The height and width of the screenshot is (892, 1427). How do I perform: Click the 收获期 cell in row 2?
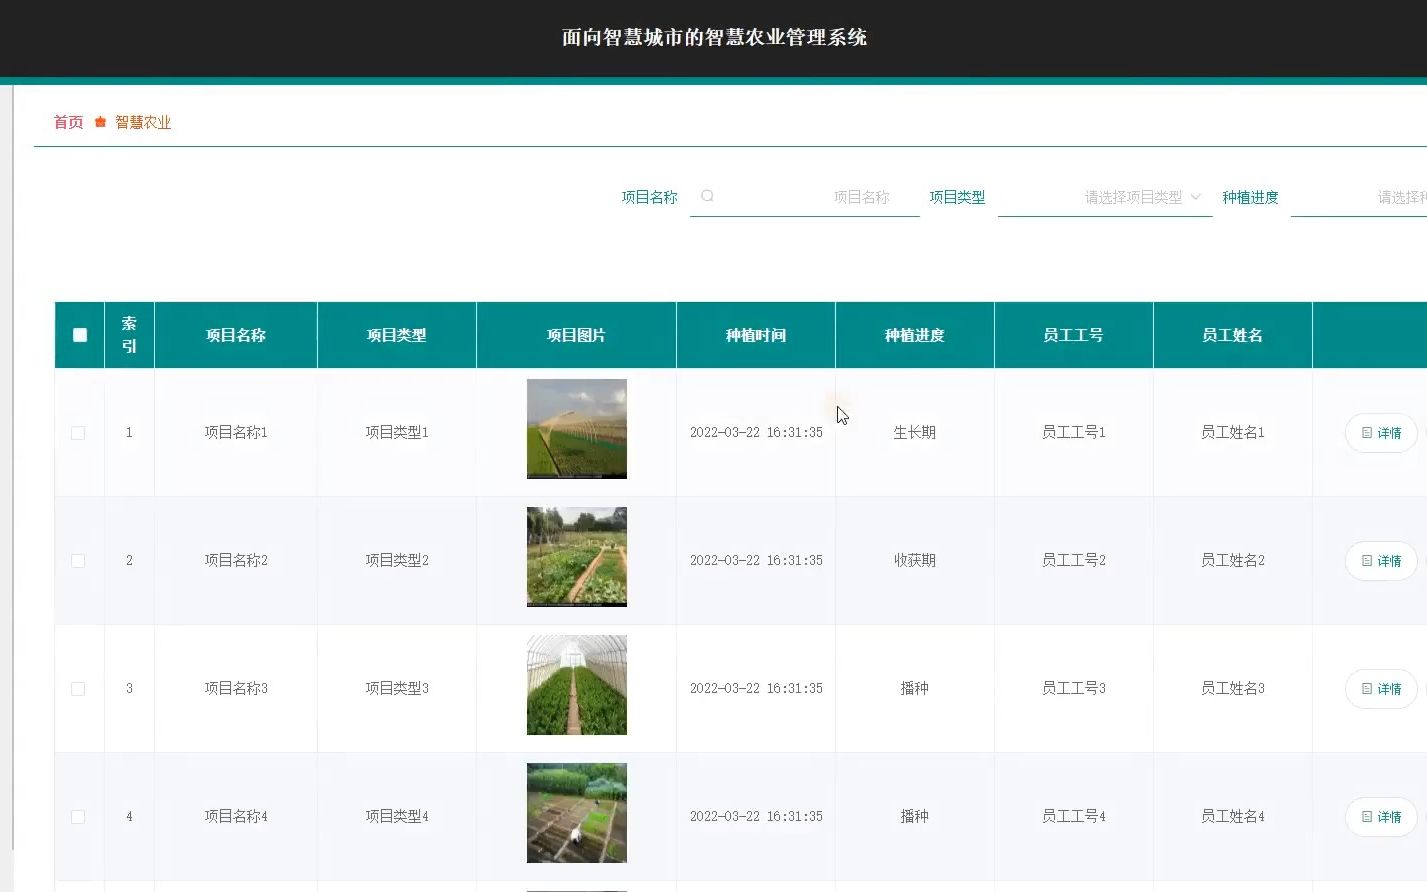915,561
